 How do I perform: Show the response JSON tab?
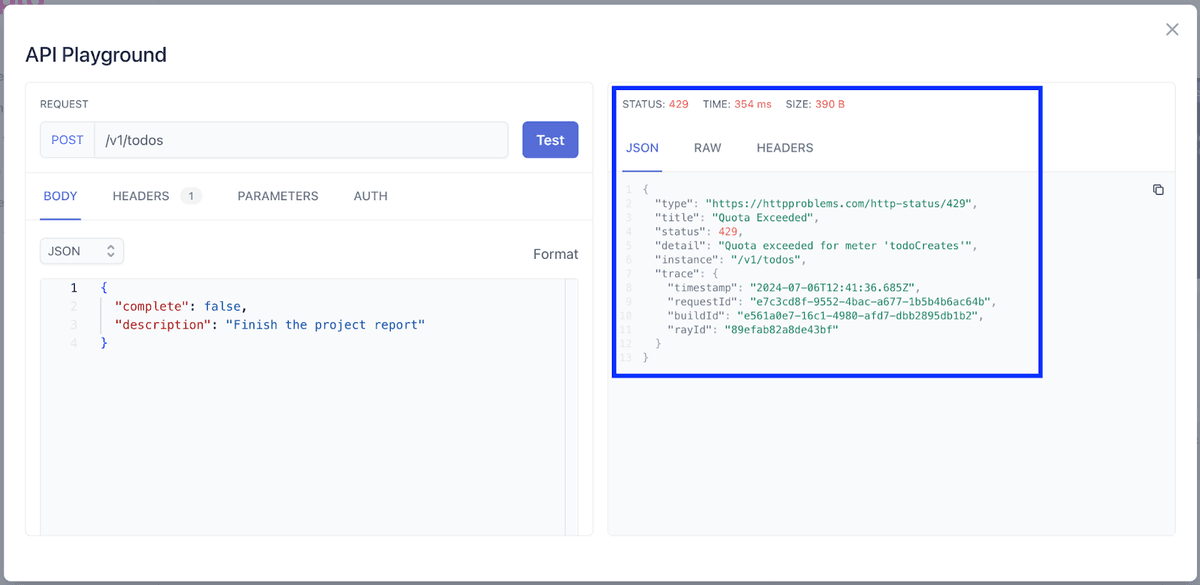(x=642, y=148)
